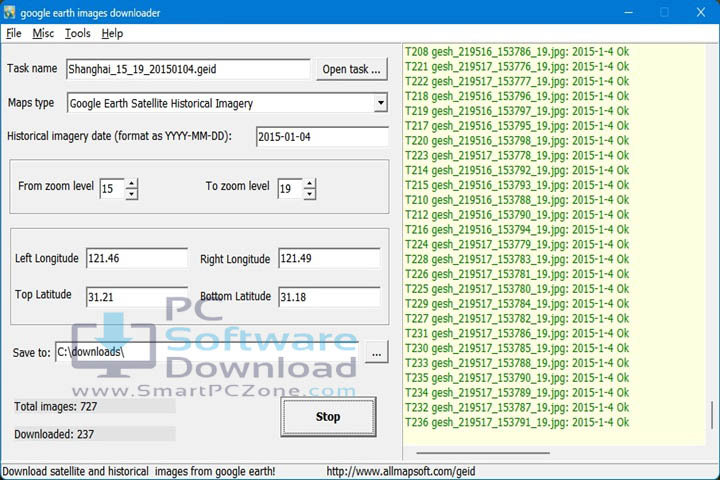This screenshot has width=720, height=480.
Task: Select log line T230 gesh_219517_153785_19.jpg
Action: pyautogui.click(x=517, y=348)
